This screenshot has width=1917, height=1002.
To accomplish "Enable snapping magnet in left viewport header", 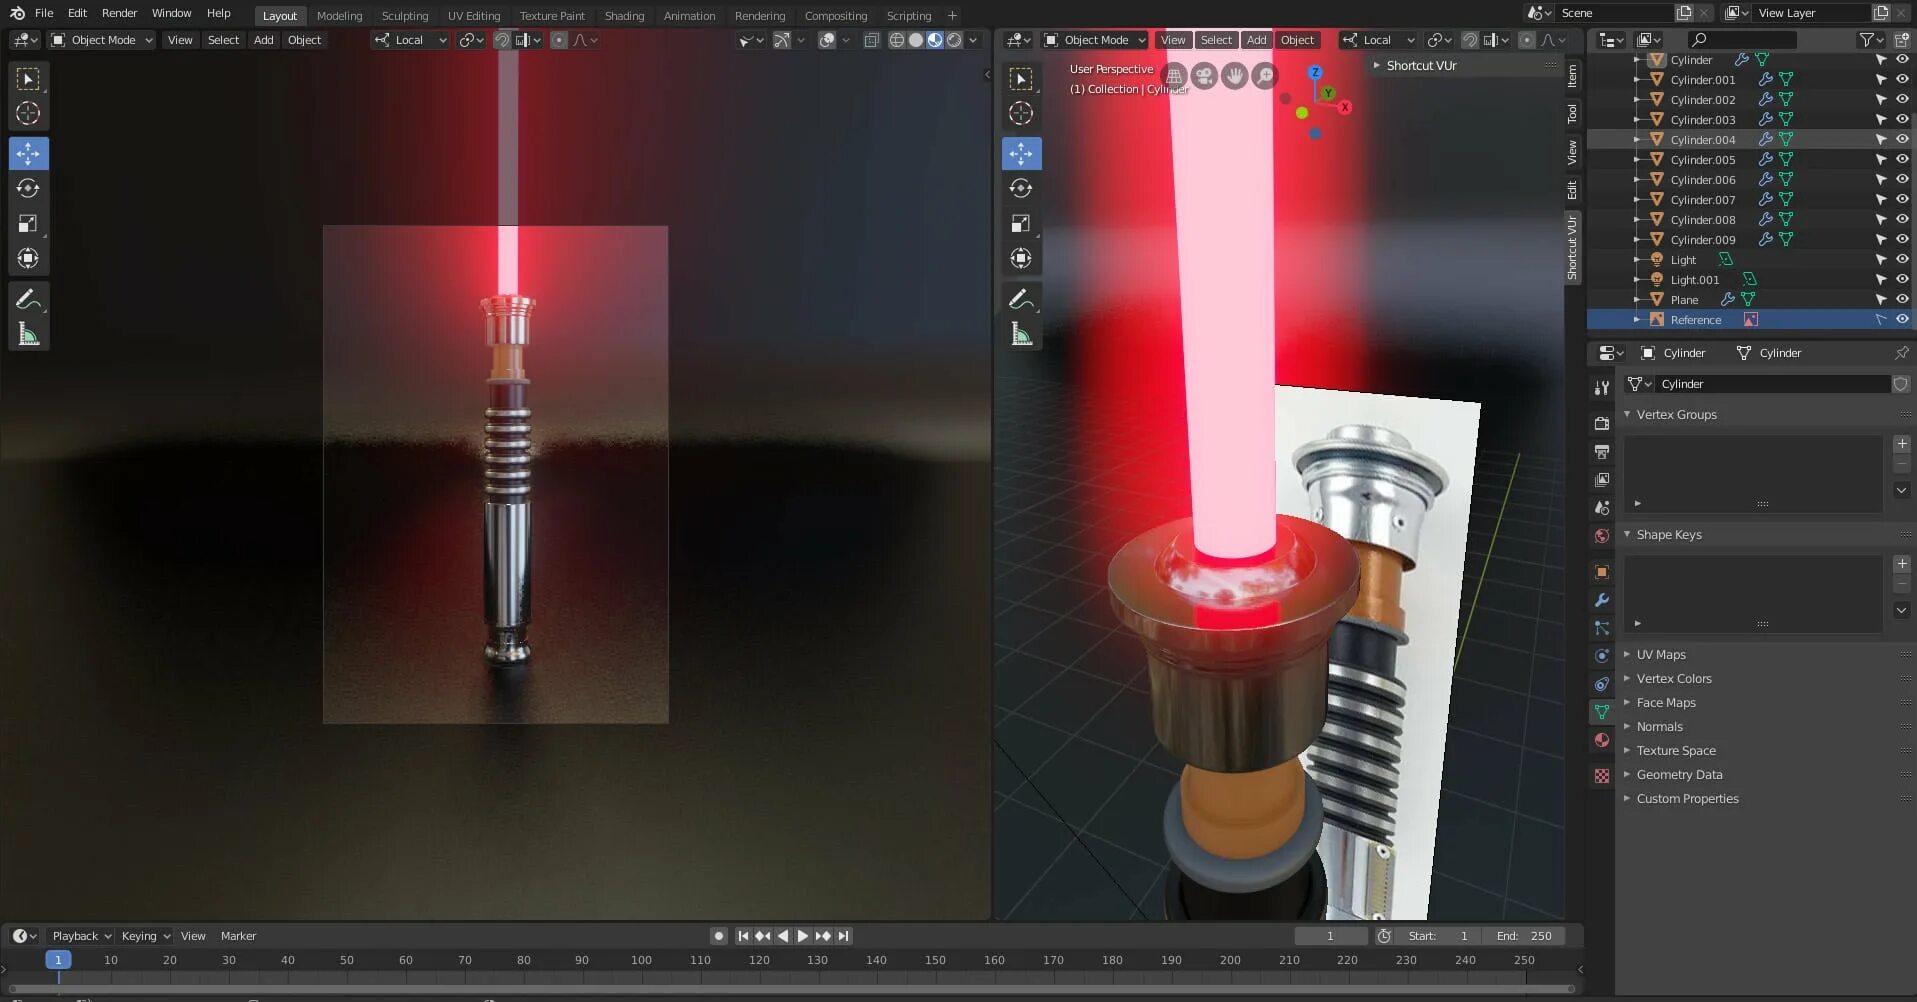I will tap(502, 40).
